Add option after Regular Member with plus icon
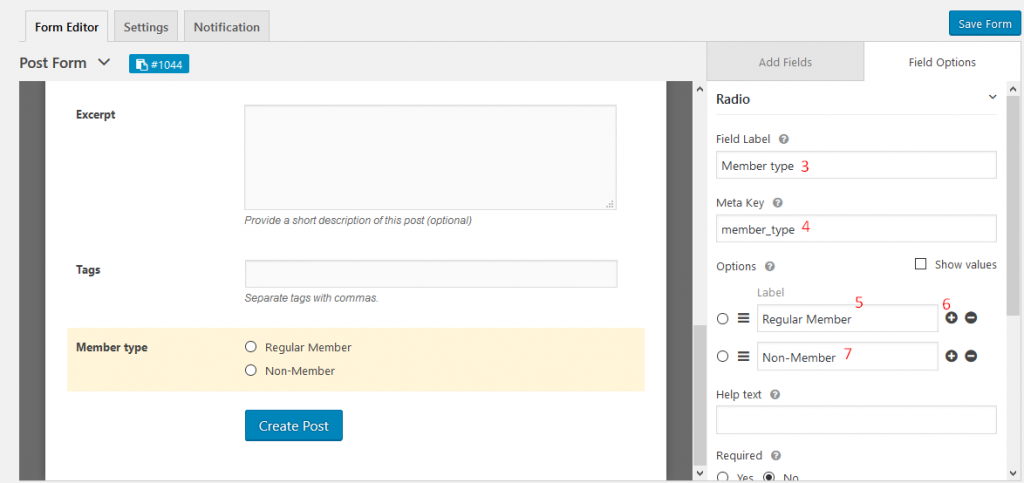Image resolution: width=1024 pixels, height=483 pixels. [952, 318]
